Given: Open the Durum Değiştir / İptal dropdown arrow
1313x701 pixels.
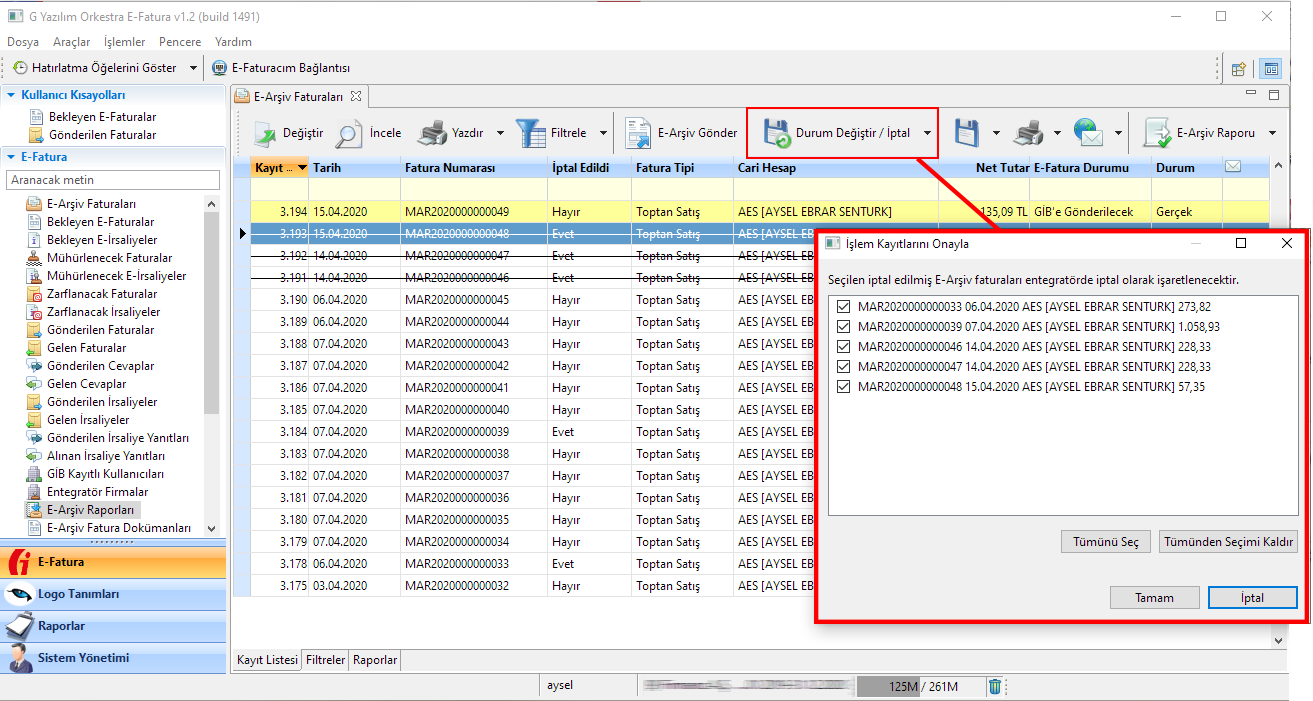Looking at the screenshot, I should pyautogui.click(x=928, y=133).
